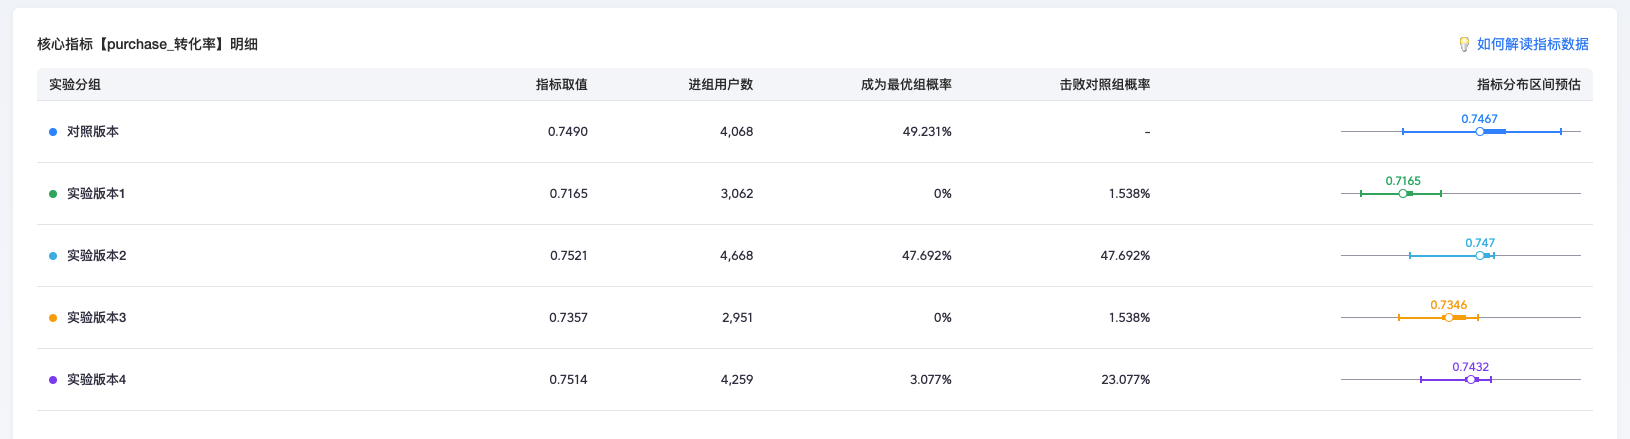Click the 指标取值 column header

pos(561,85)
